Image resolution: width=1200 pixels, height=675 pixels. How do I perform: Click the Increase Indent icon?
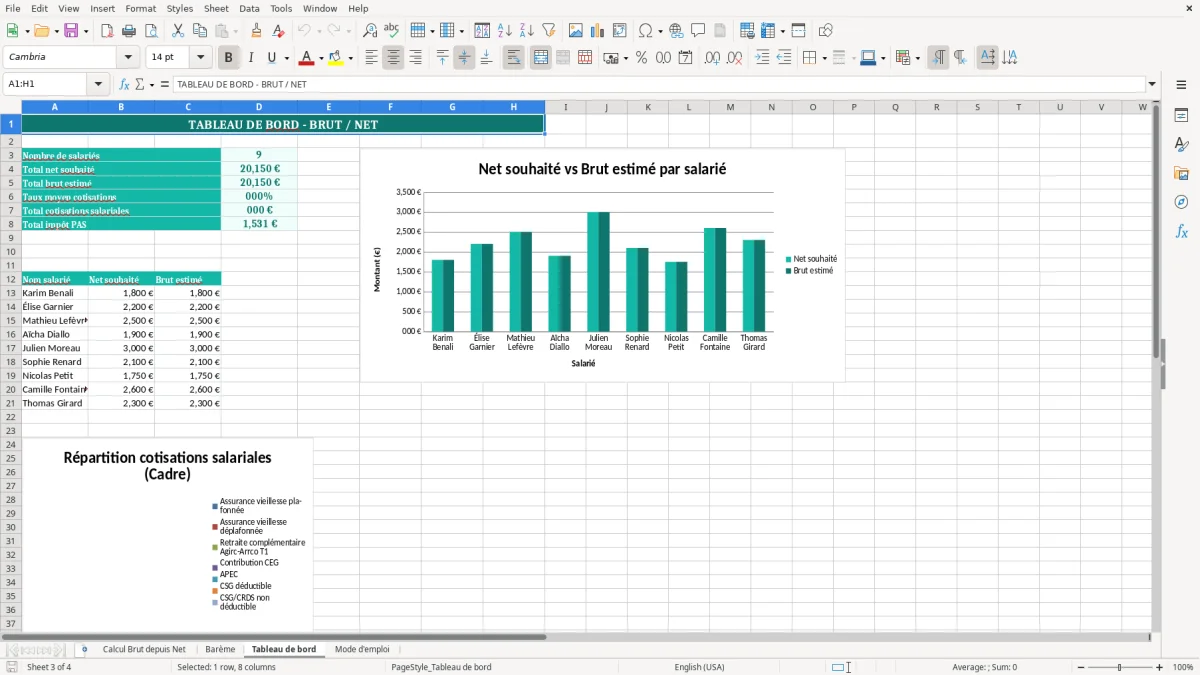(762, 58)
